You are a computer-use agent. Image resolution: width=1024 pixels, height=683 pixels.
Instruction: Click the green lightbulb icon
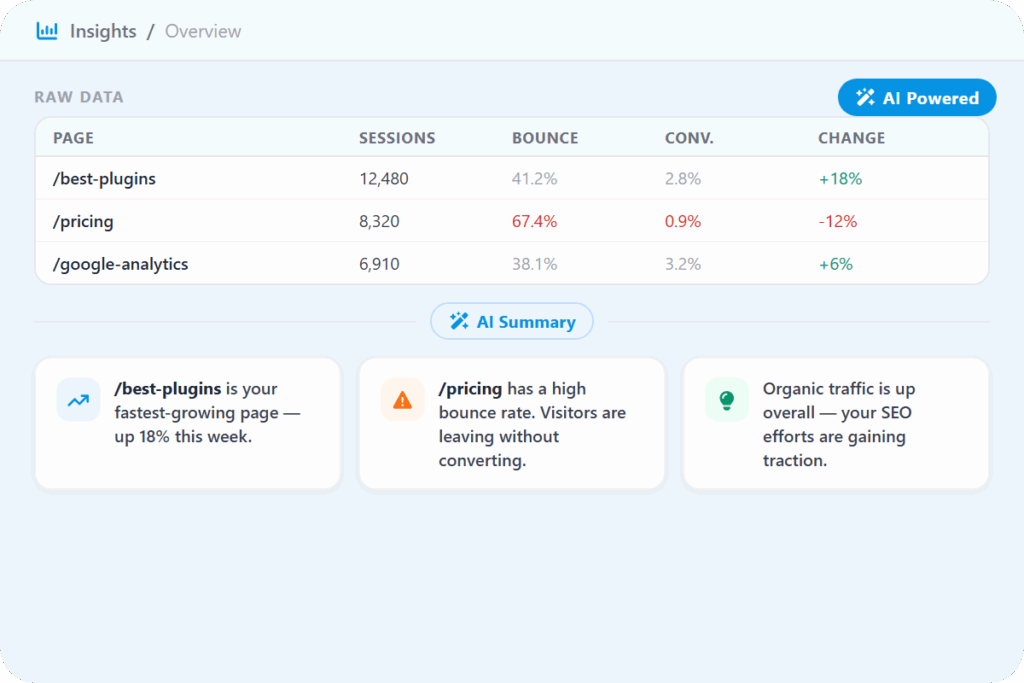726,400
